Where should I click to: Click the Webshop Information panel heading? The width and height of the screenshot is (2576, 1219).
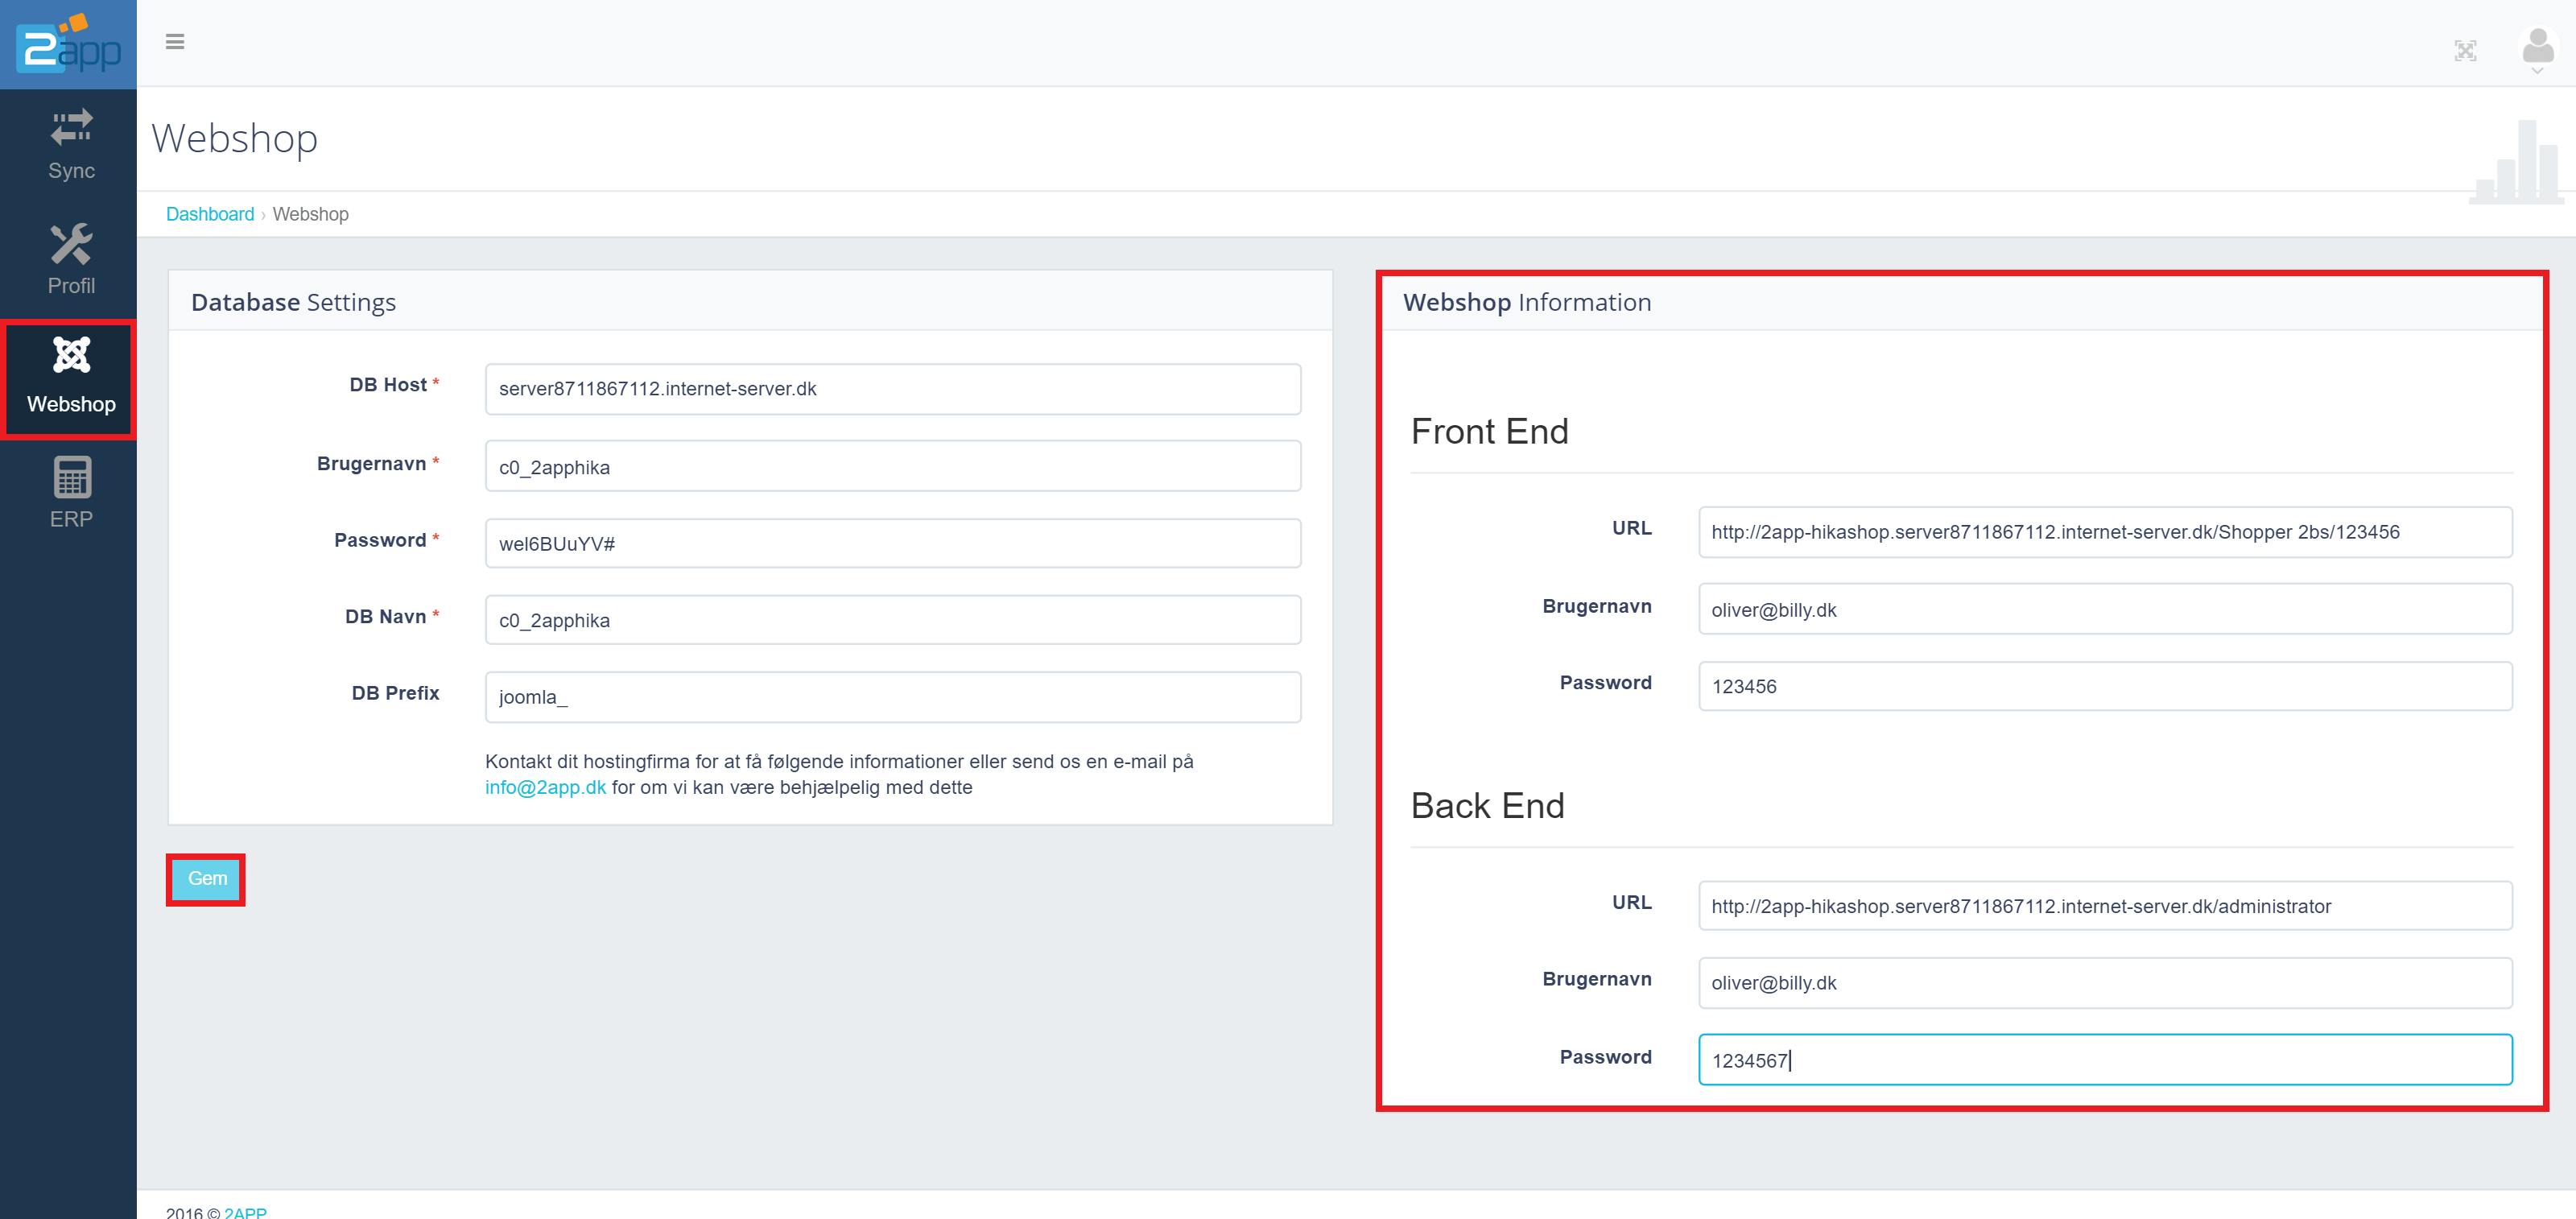click(1527, 302)
